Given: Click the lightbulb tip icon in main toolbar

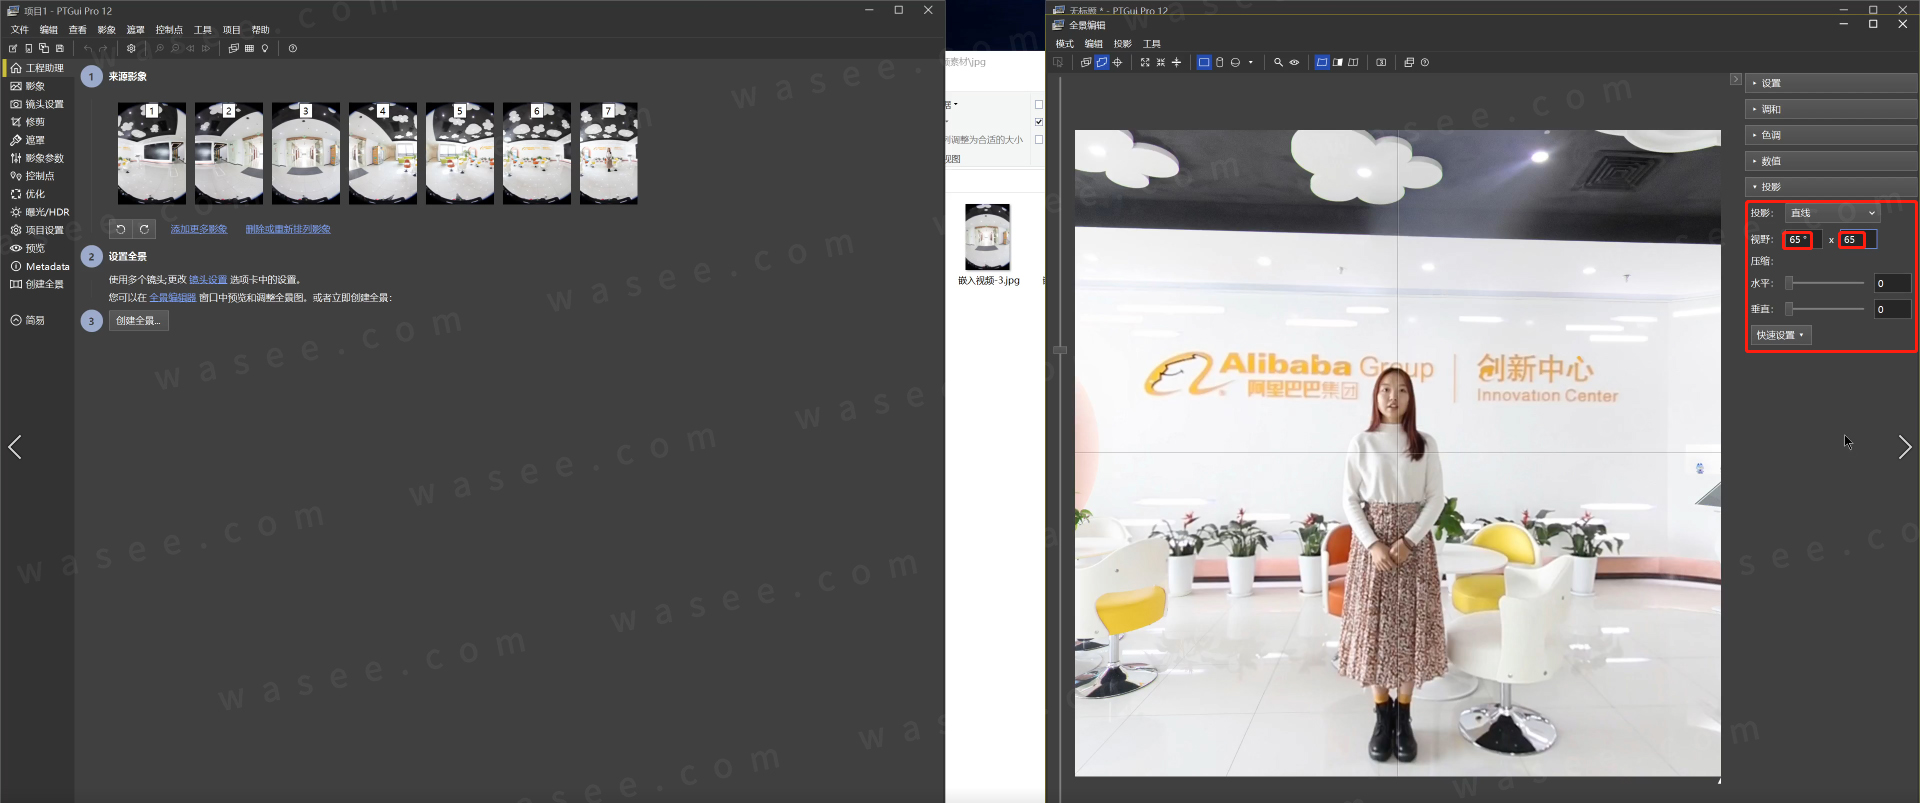Looking at the screenshot, I should 265,48.
